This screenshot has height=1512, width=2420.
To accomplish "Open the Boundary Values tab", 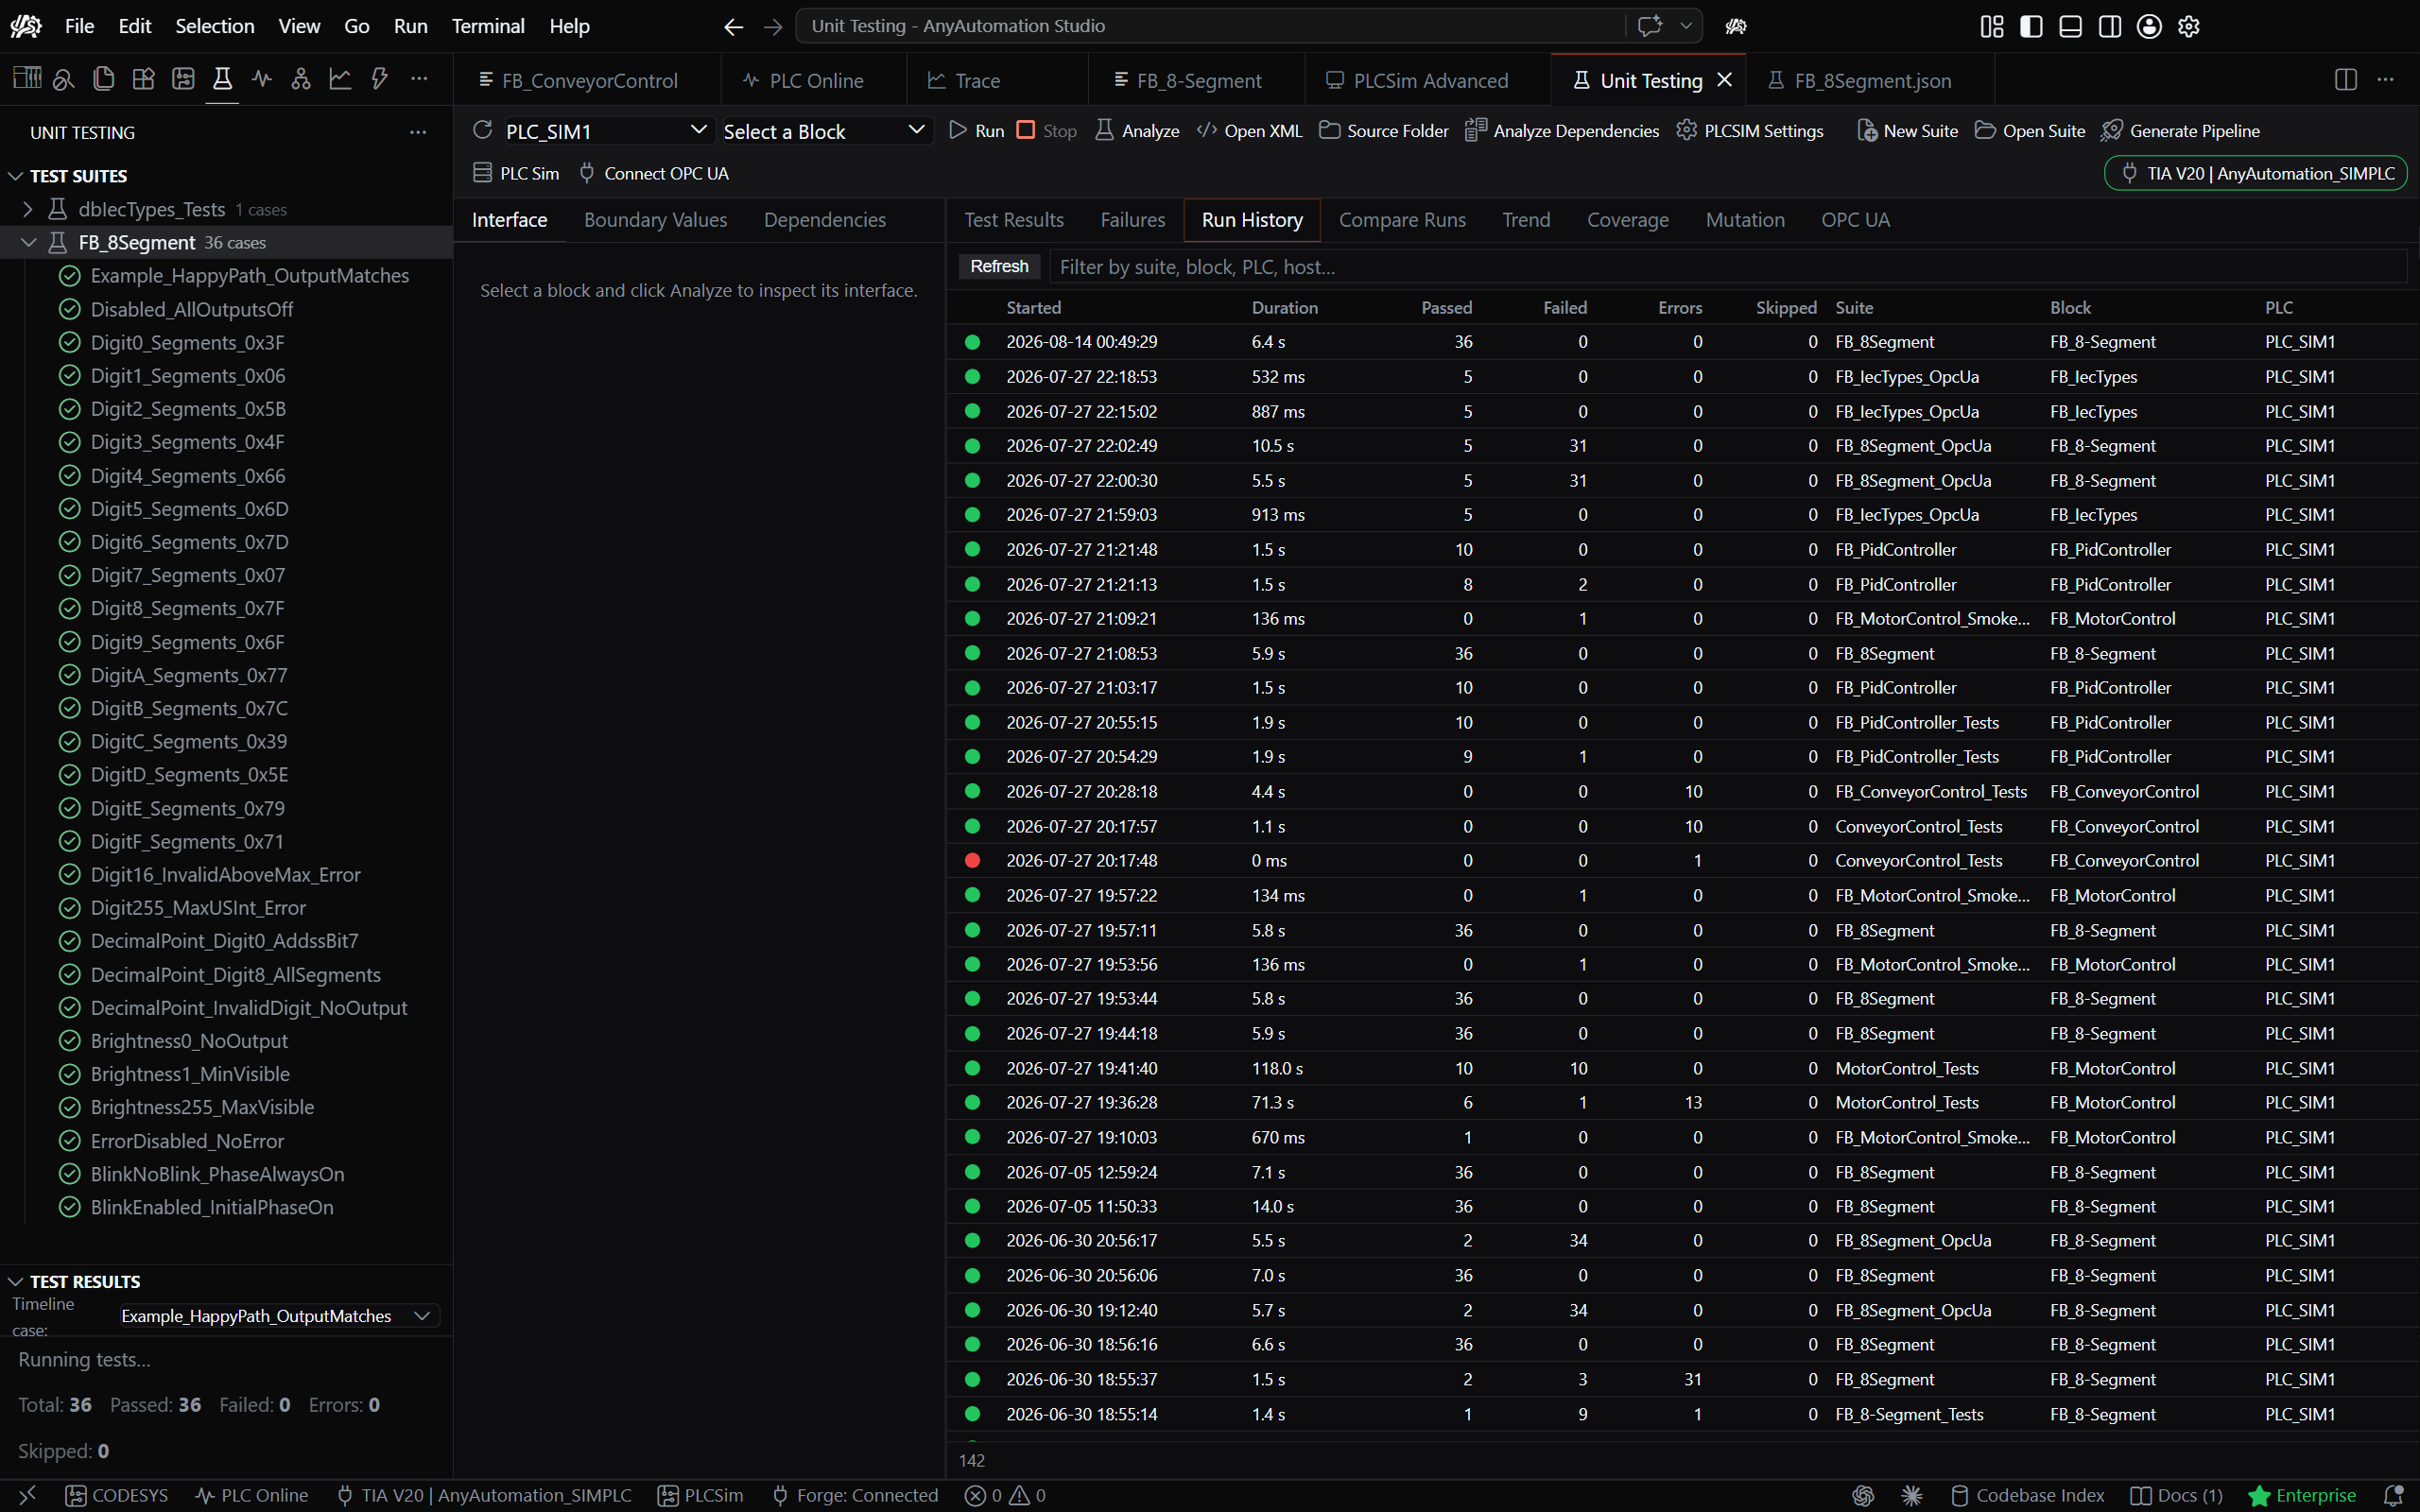I will (655, 220).
